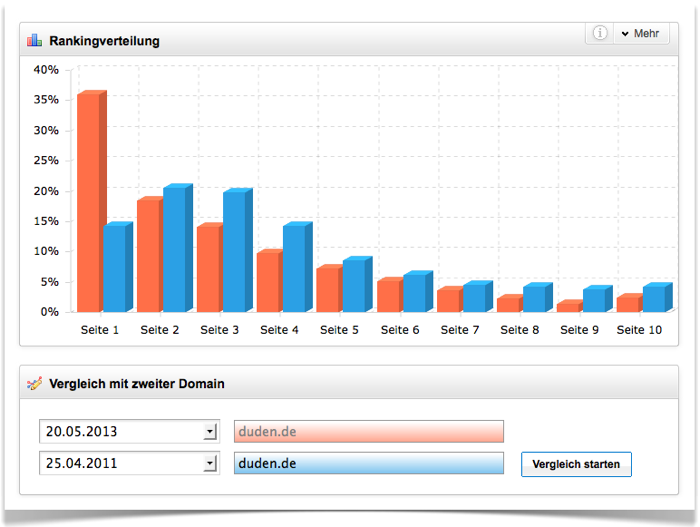The width and height of the screenshot is (700, 527).
Task: Click the orange bar for Seite 5
Action: point(329,289)
